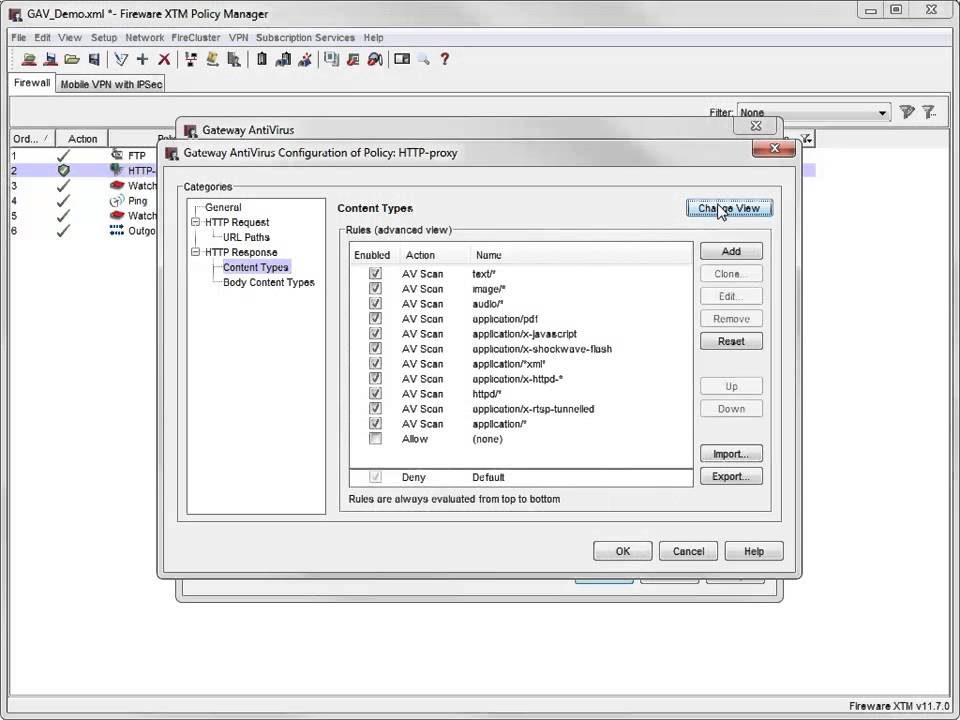Screen dimensions: 960x720
Task: Toggle the application/x-rtsp-tunnelled rule checkbox
Action: 375,408
